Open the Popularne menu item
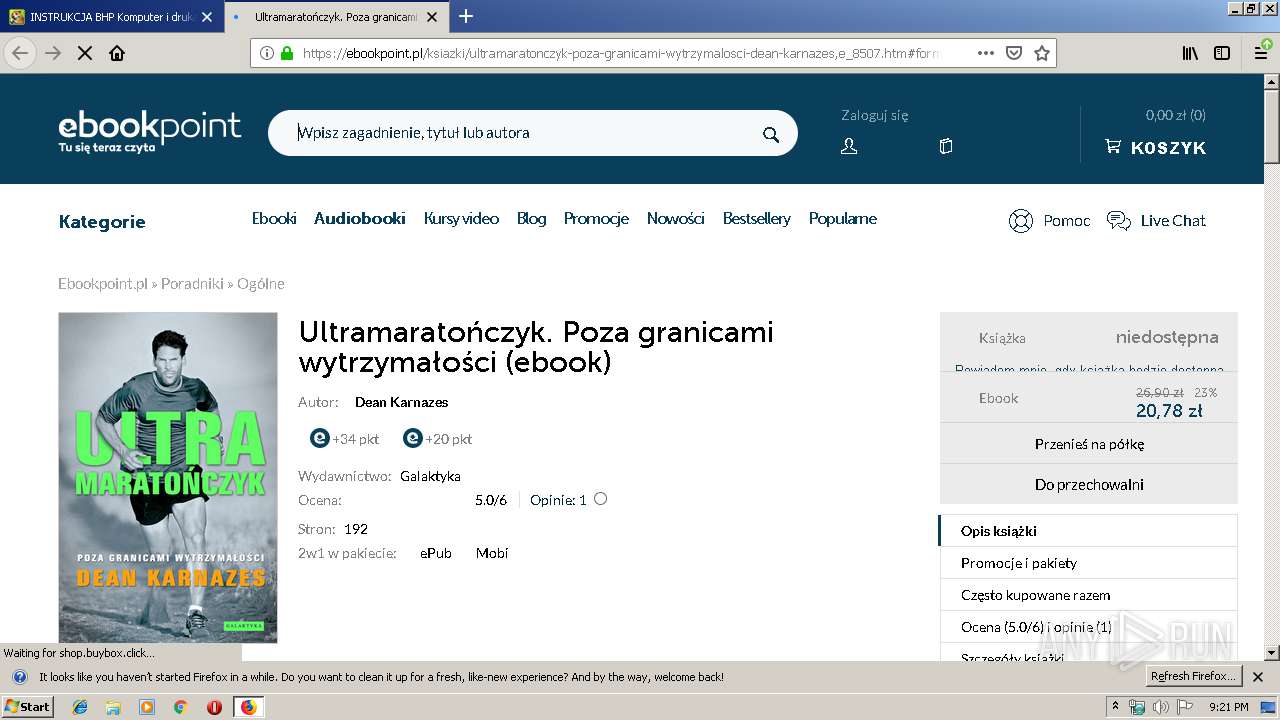Image resolution: width=1280 pixels, height=720 pixels. (x=843, y=218)
